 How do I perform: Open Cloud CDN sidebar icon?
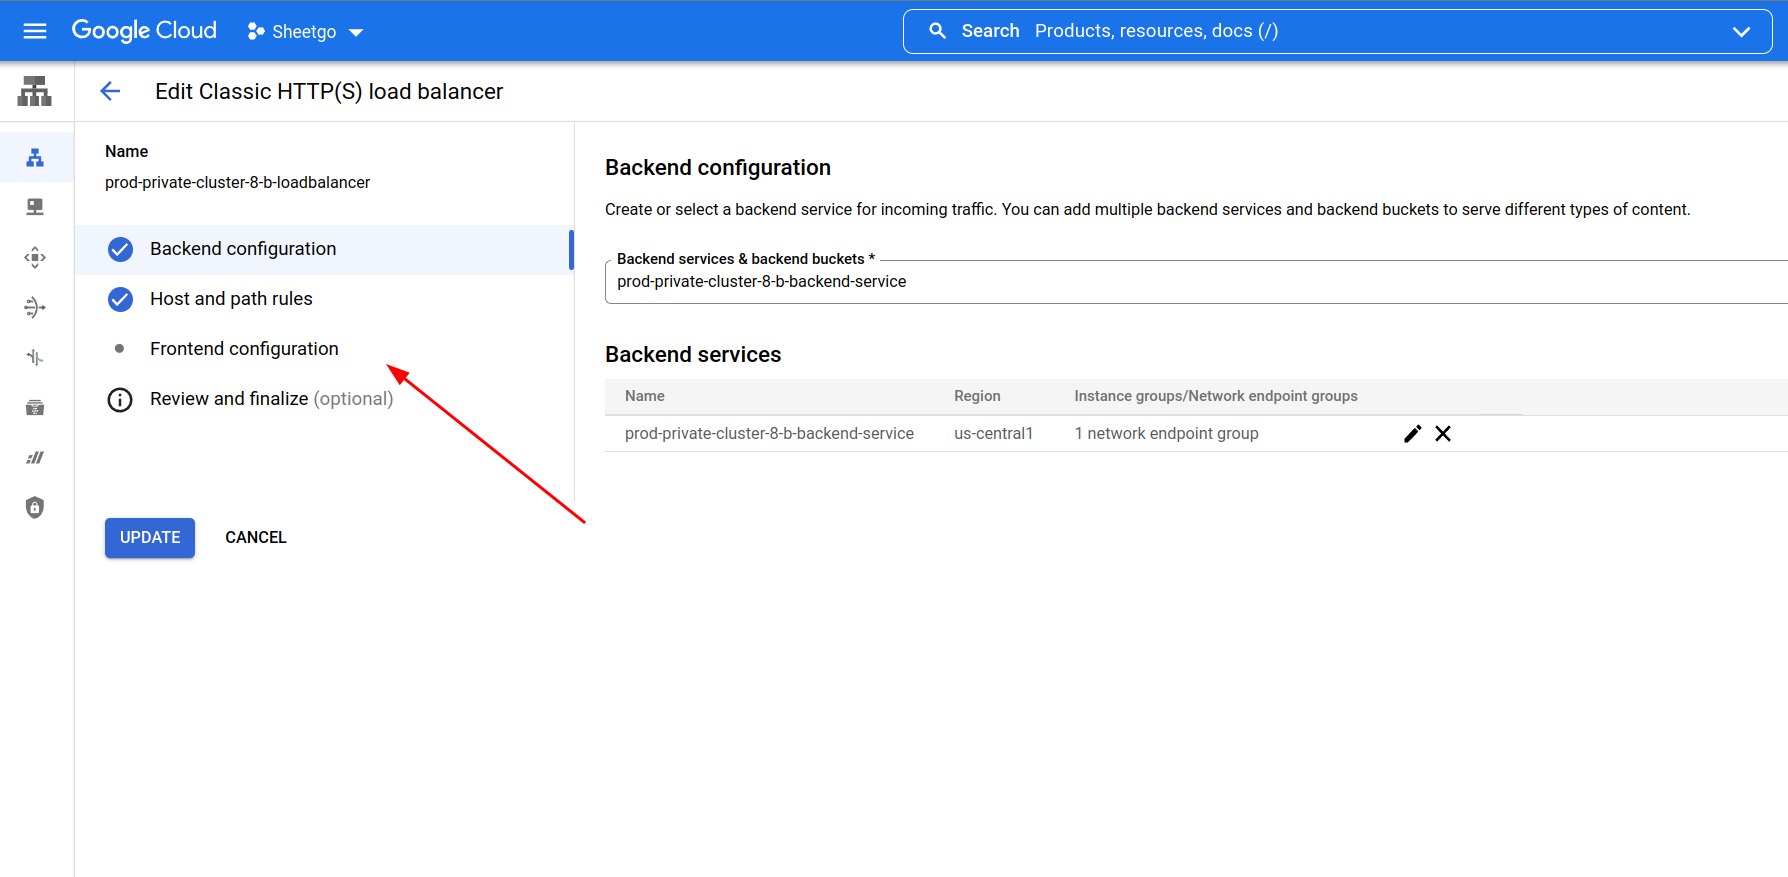click(35, 257)
